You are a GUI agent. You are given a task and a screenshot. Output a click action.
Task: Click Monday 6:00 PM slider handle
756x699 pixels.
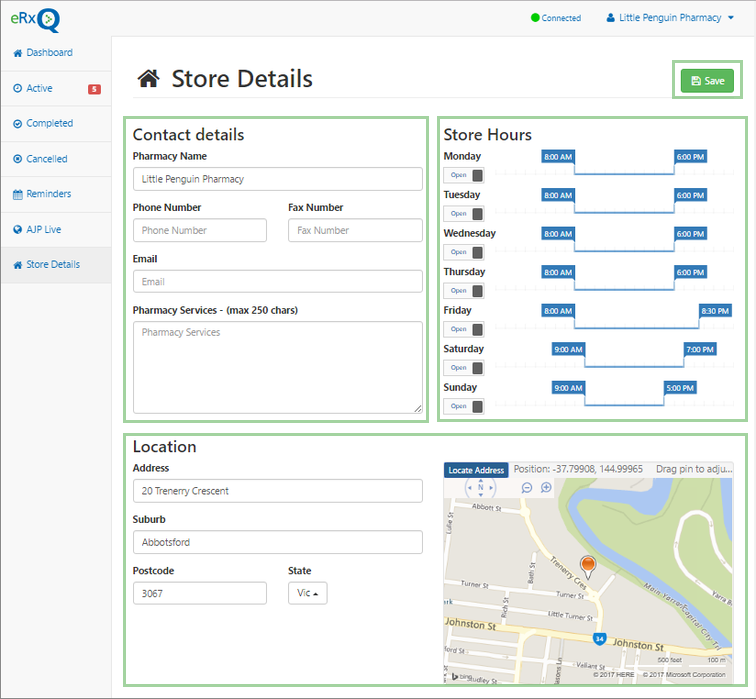tap(690, 157)
